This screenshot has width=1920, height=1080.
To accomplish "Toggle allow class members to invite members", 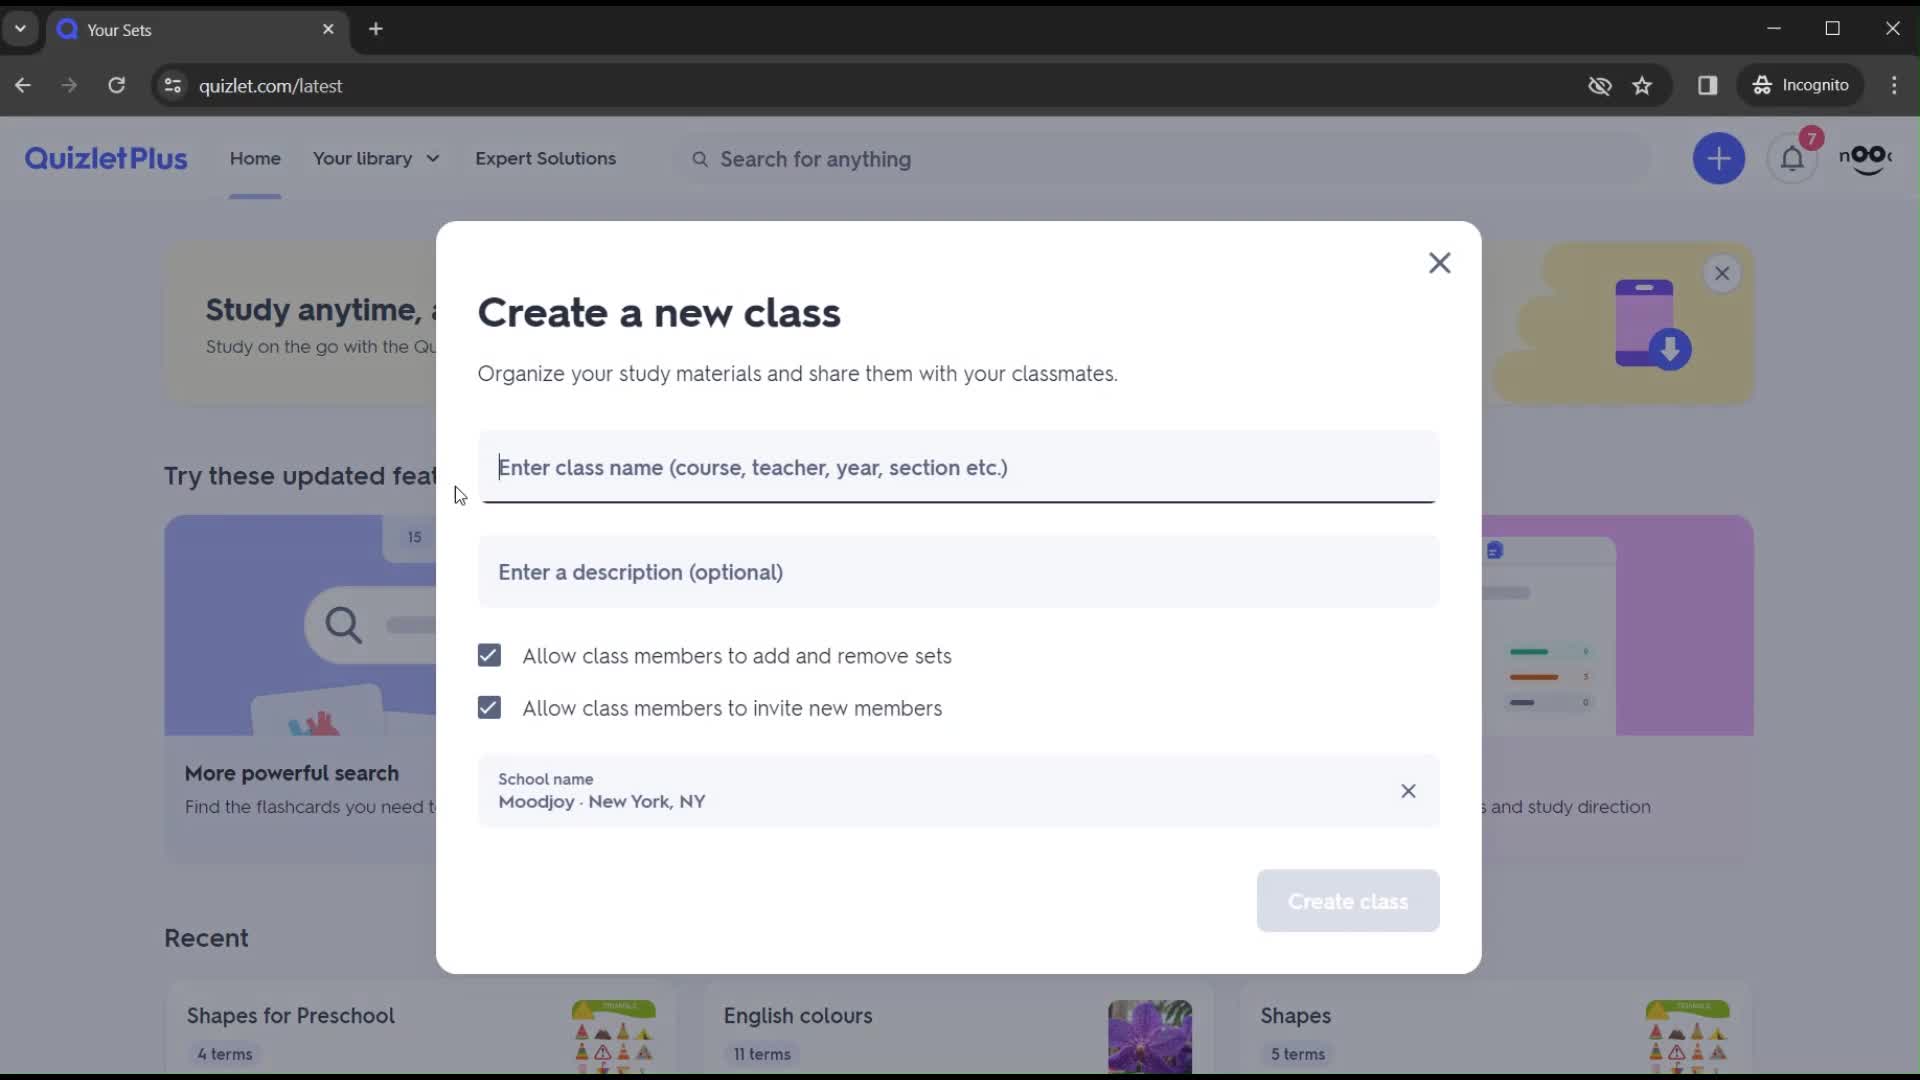I will click(489, 708).
